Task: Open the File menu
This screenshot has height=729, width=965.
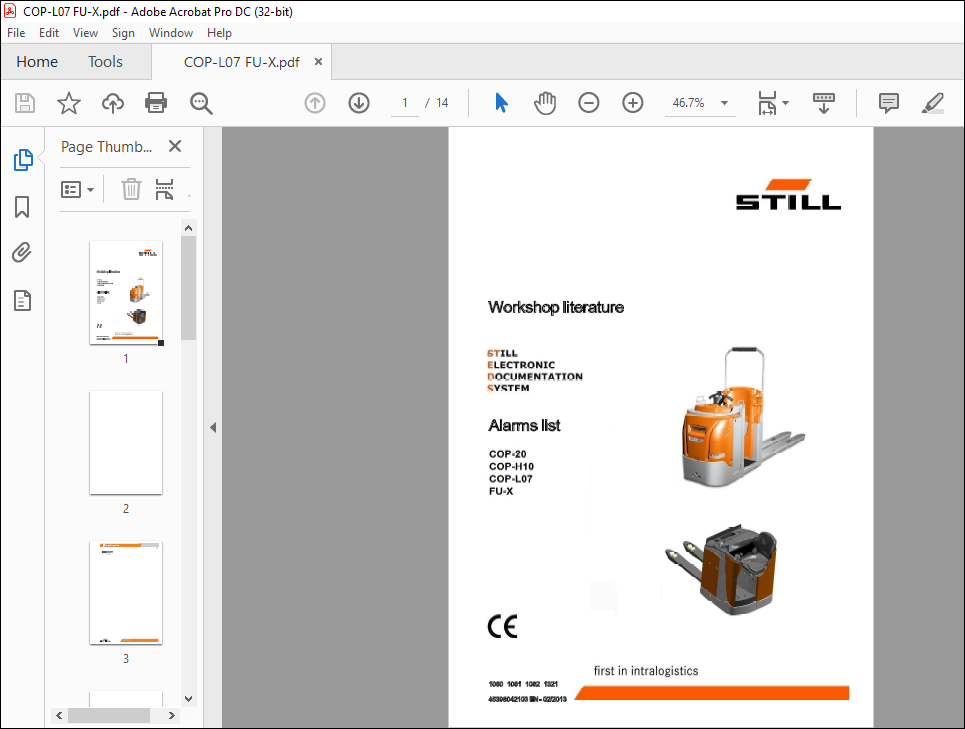Action: tap(16, 33)
